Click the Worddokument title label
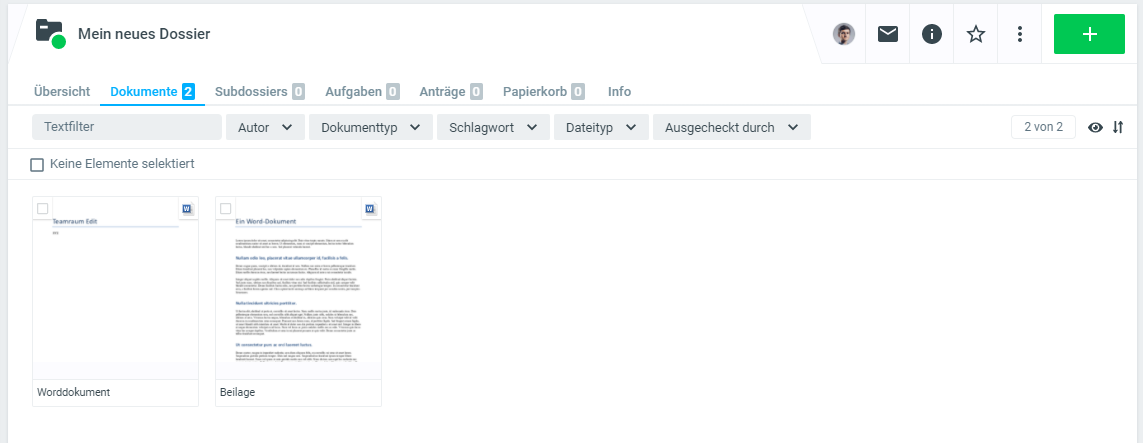The width and height of the screenshot is (1143, 443). [73, 392]
